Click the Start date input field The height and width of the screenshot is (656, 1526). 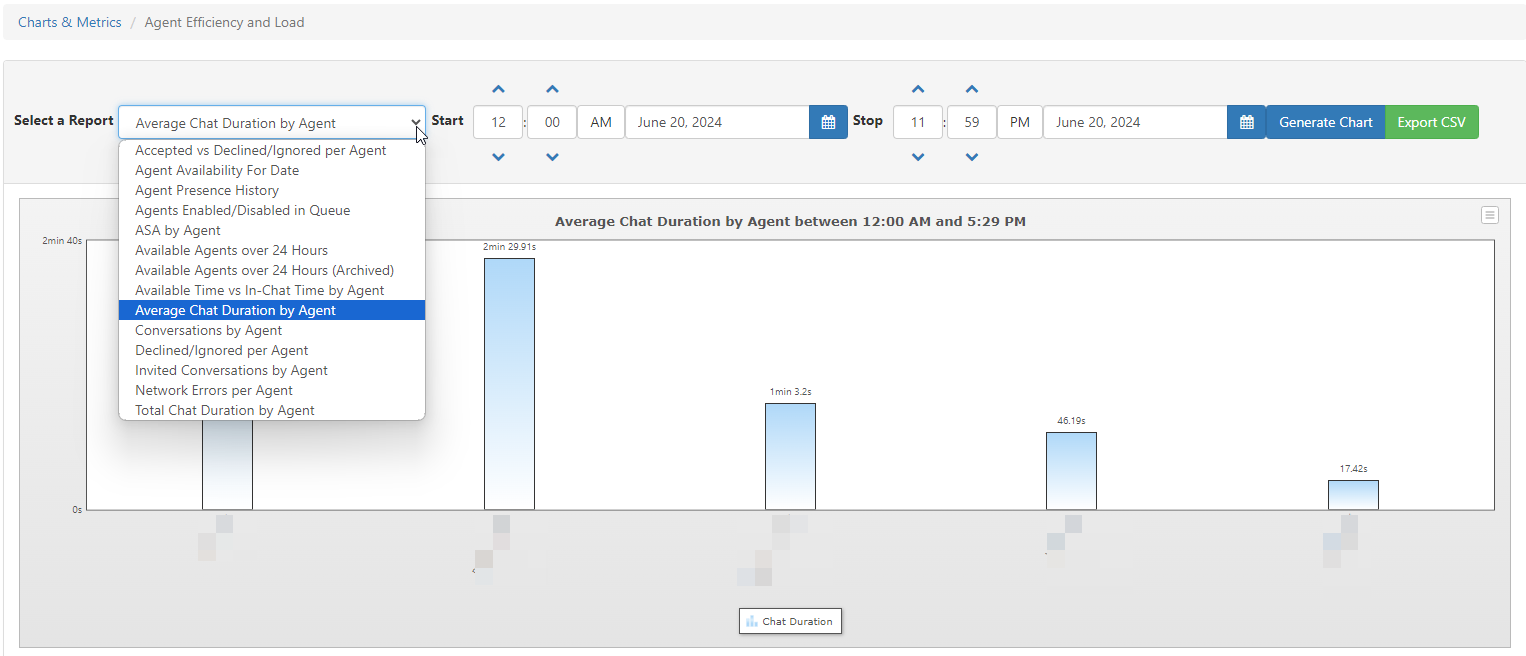716,122
